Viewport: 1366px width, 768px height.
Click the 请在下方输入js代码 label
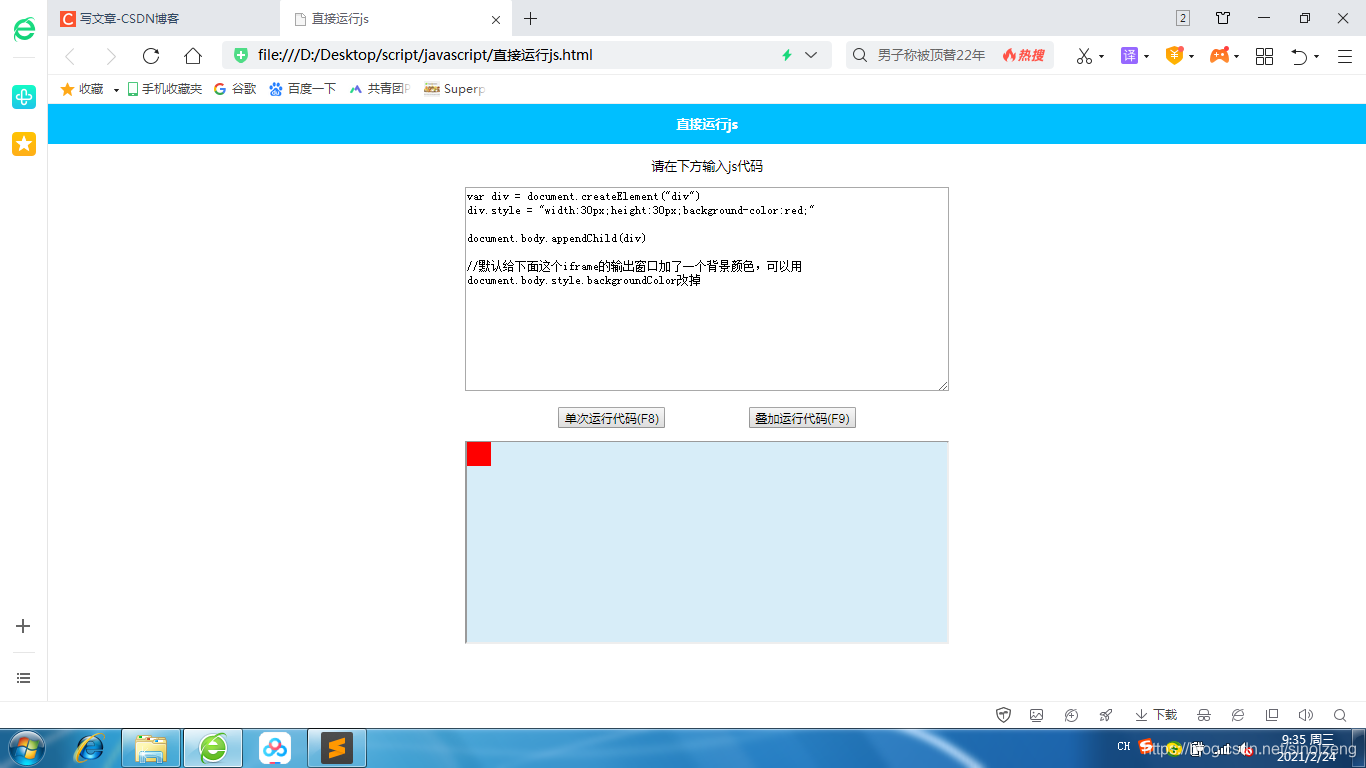[707, 166]
